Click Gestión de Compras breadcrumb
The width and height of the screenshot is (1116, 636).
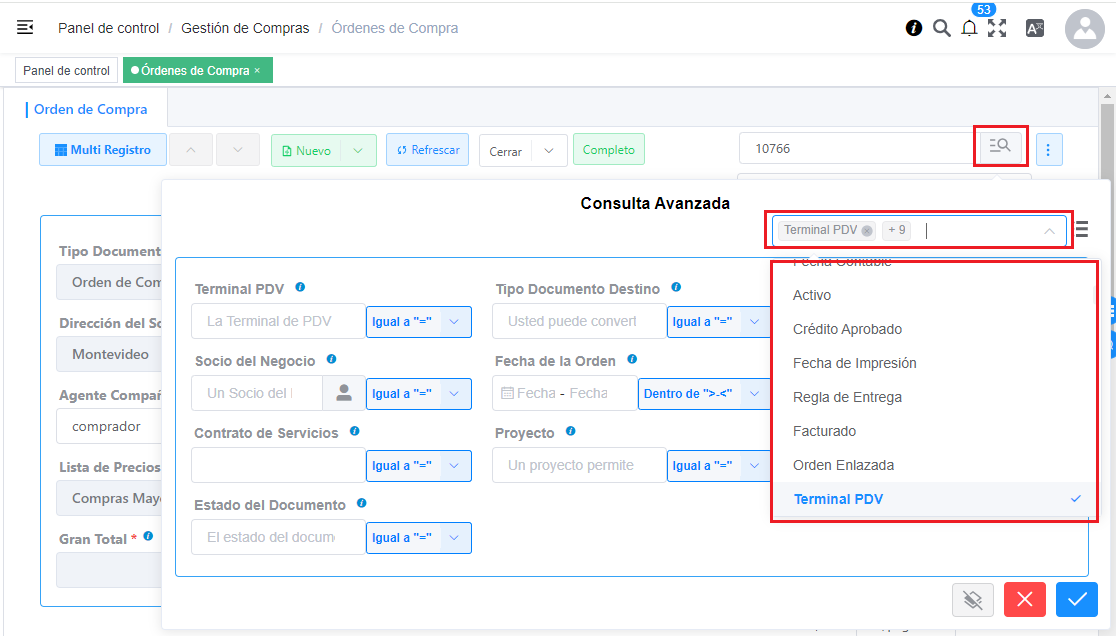(245, 28)
